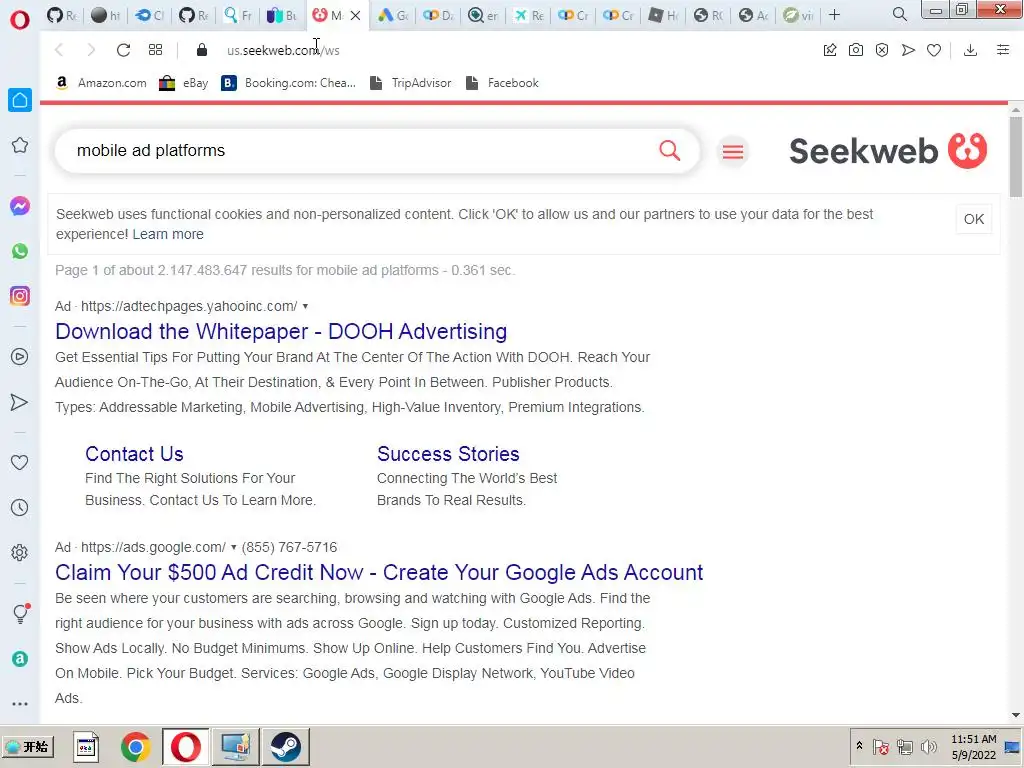Click the site security padlock icon
The image size is (1024, 768).
point(202,50)
